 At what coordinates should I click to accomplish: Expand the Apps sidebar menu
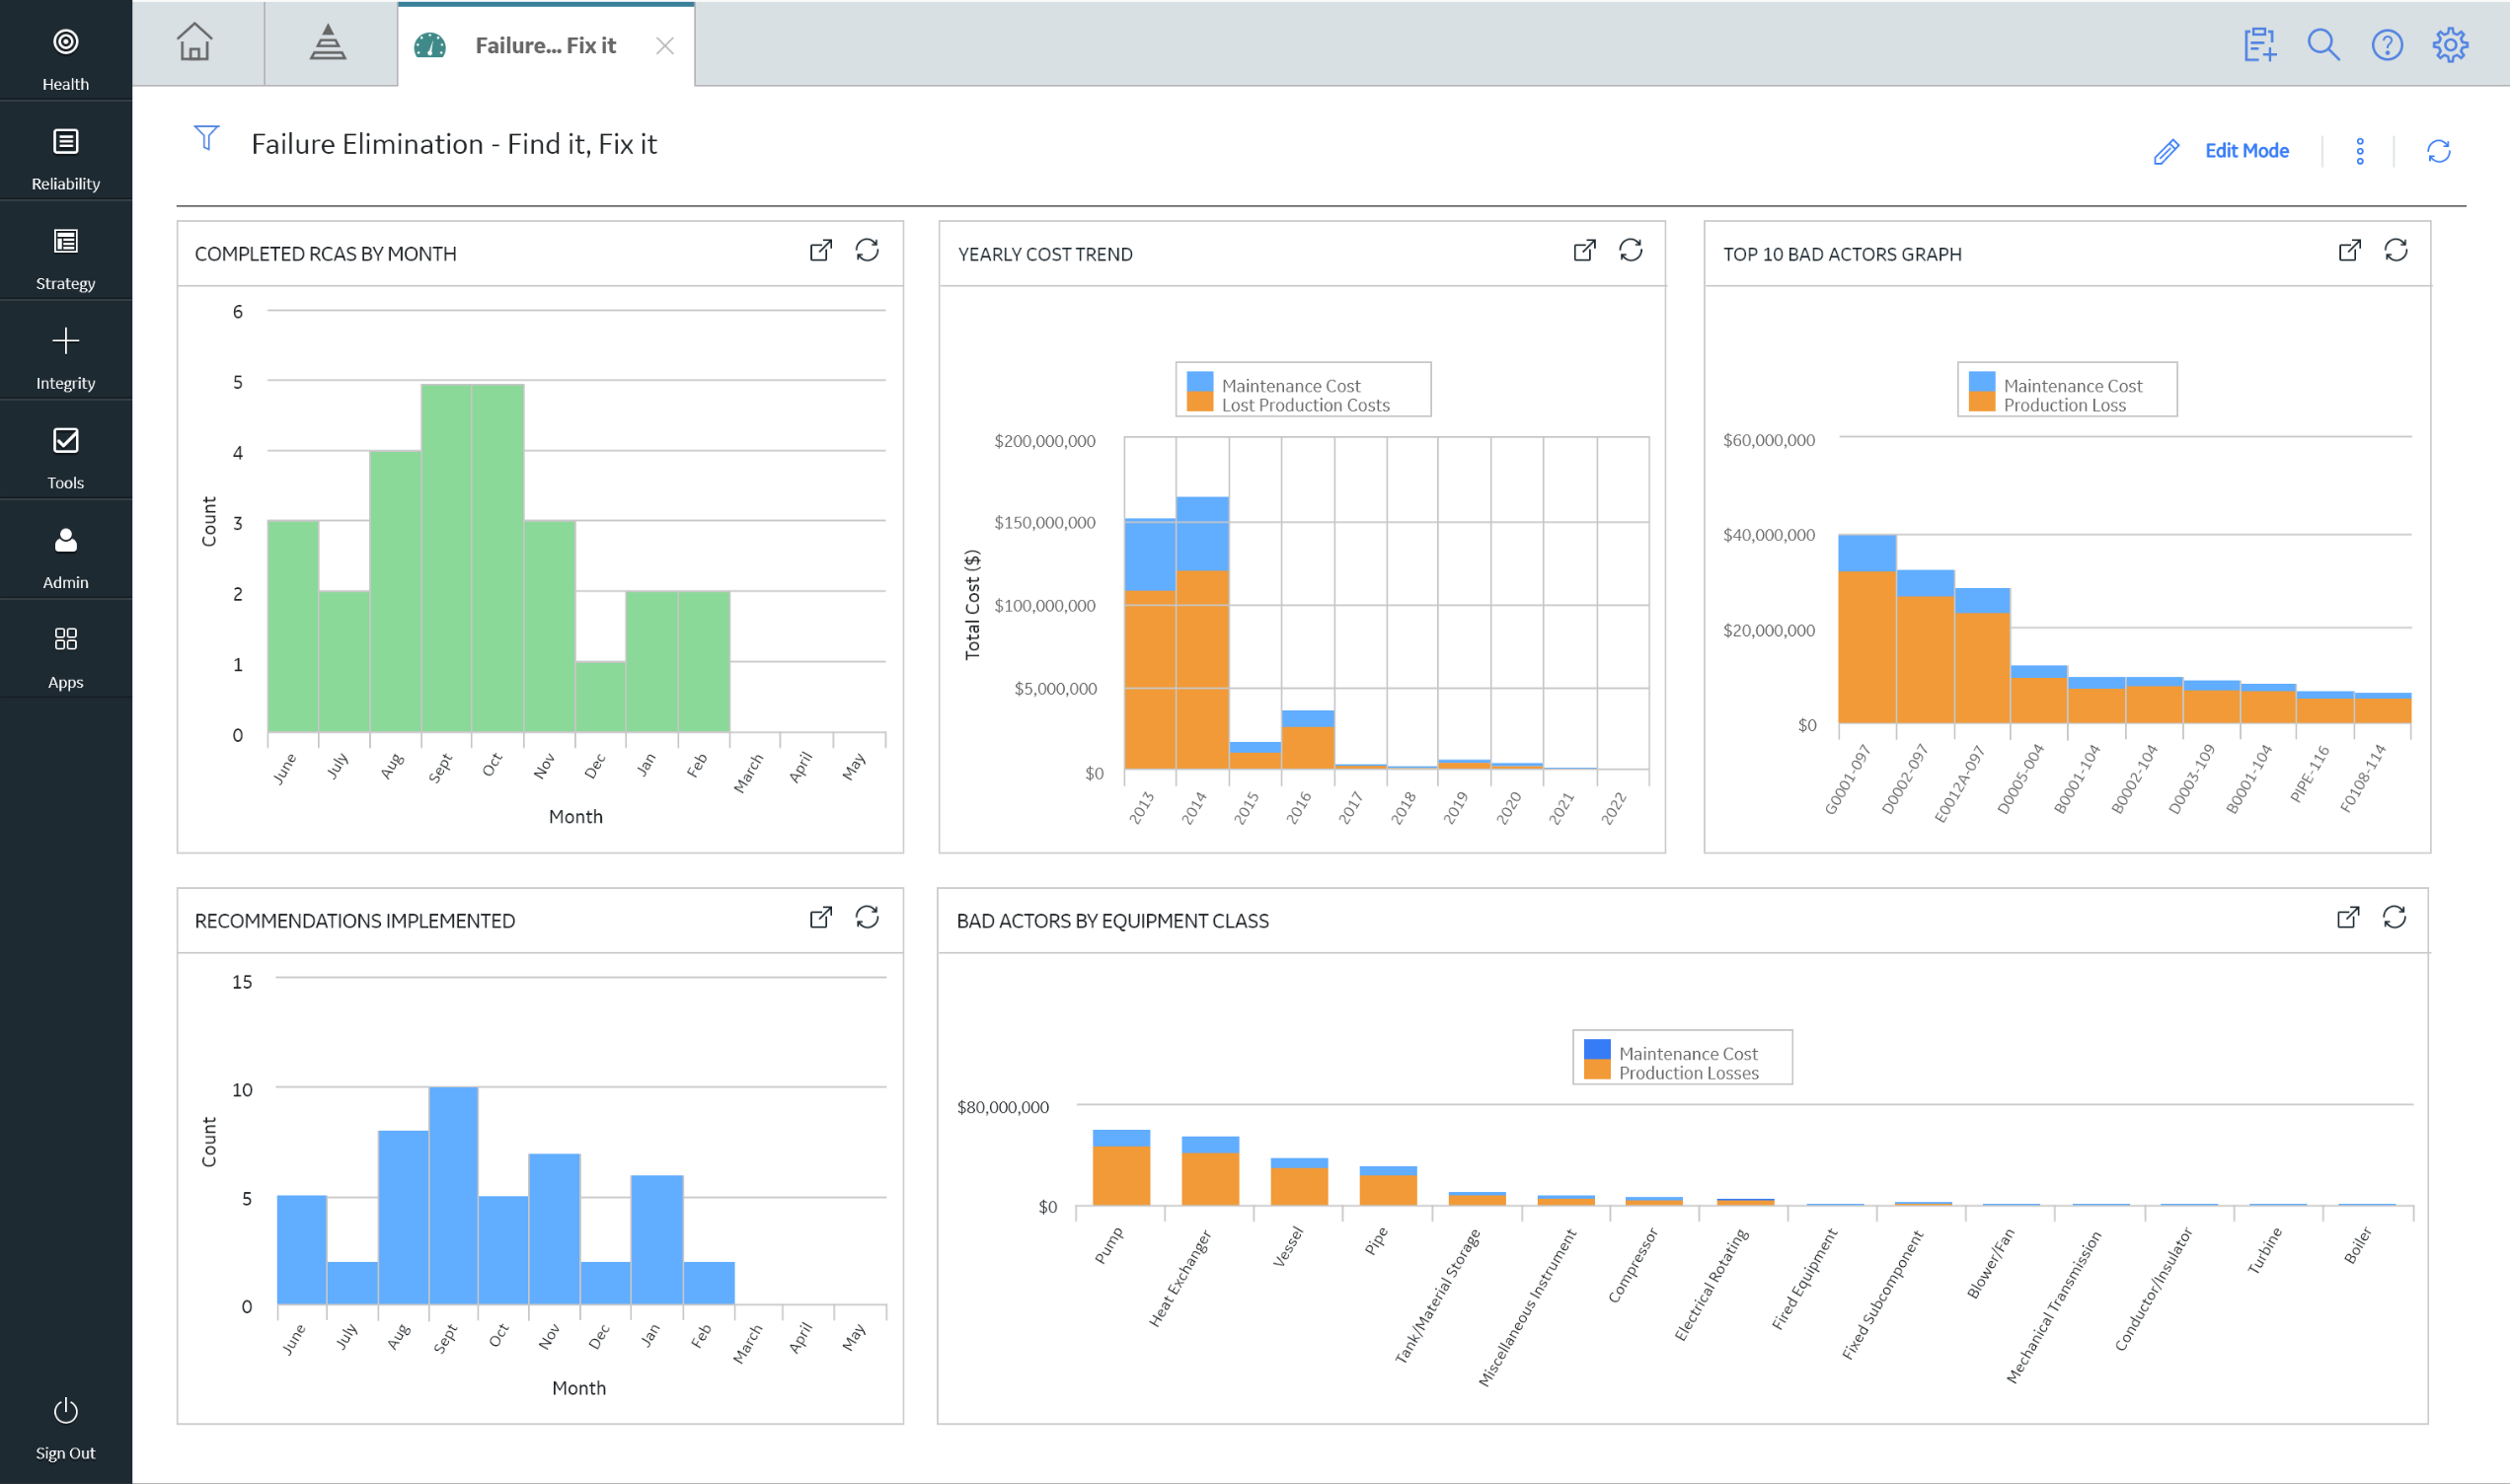pyautogui.click(x=65, y=656)
